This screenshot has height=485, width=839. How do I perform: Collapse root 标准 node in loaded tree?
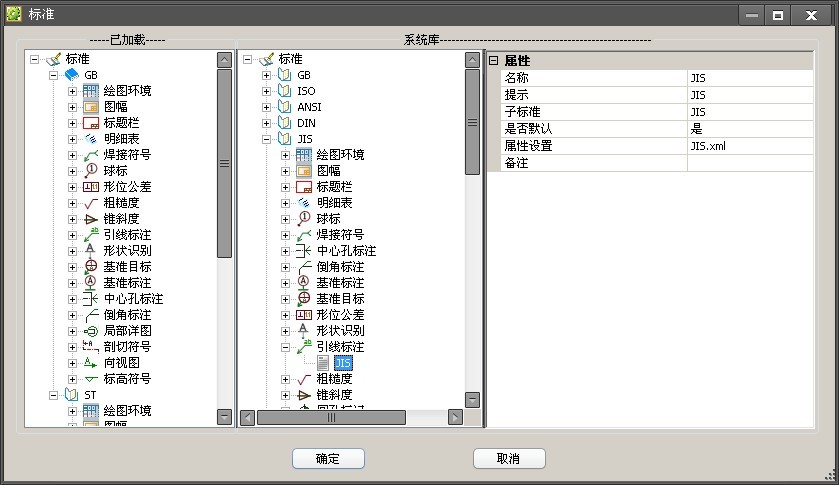coord(35,59)
